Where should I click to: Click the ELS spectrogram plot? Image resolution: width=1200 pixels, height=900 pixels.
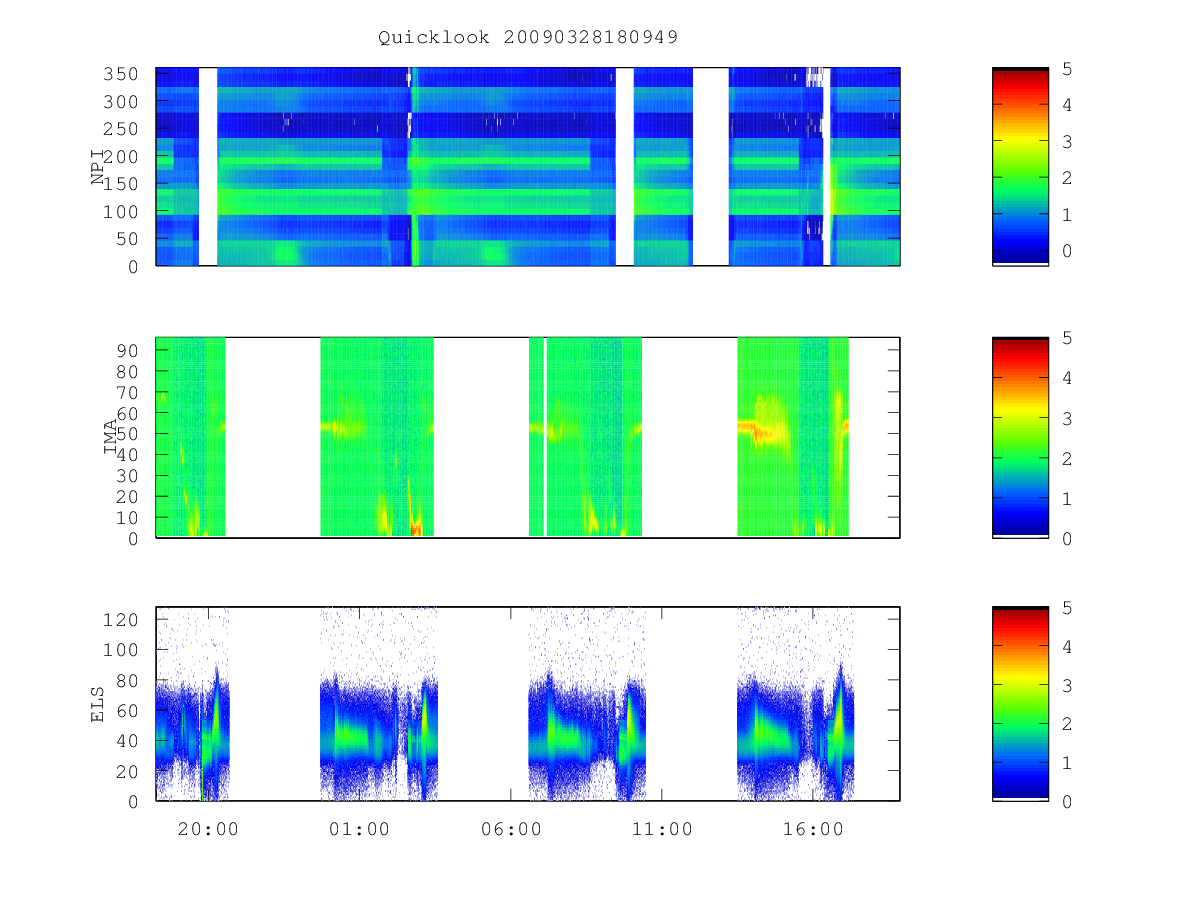528,704
